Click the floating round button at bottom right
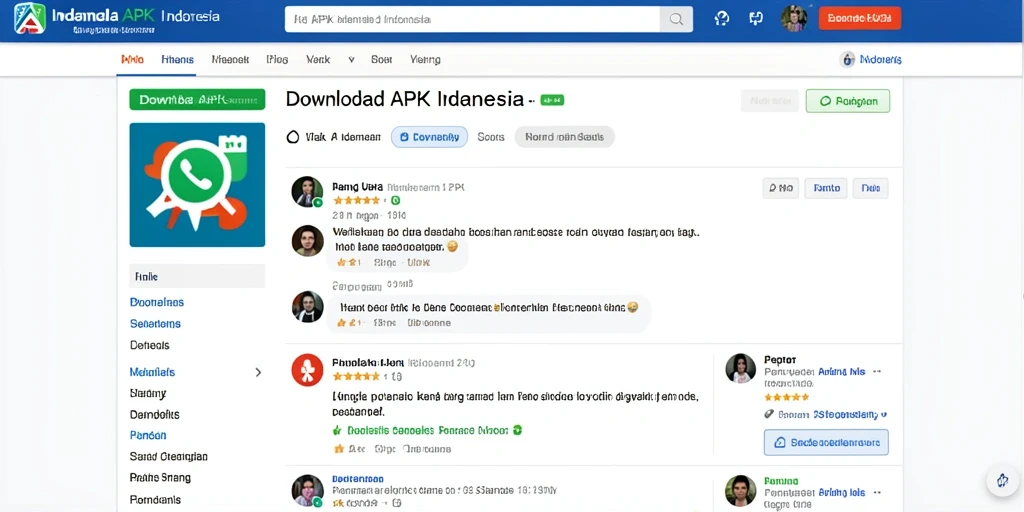 coord(1002,481)
